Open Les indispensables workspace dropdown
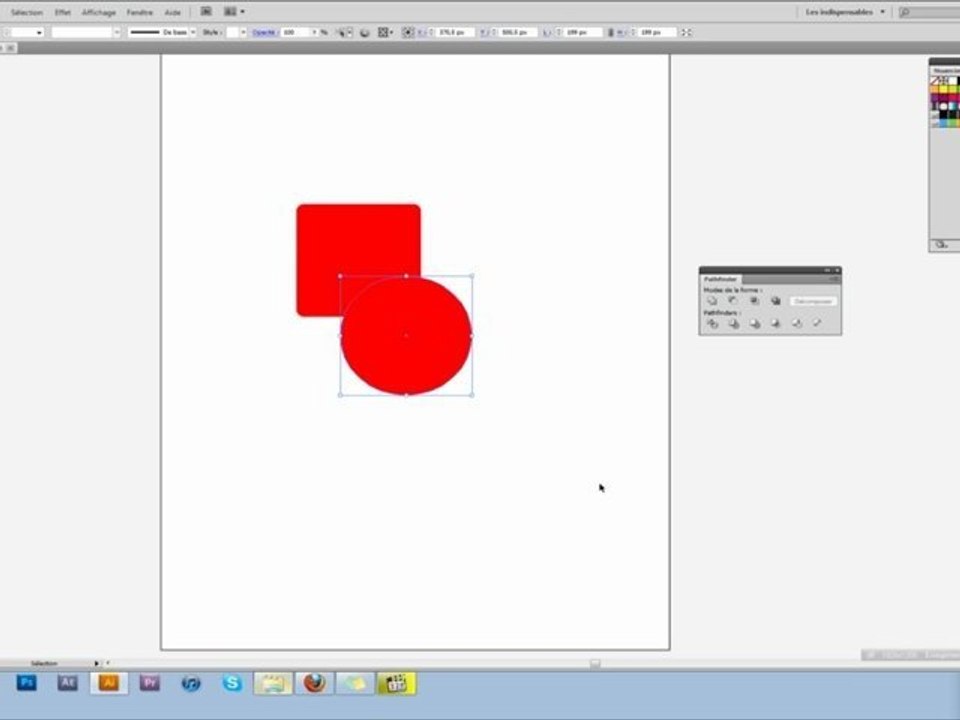 [x=844, y=12]
